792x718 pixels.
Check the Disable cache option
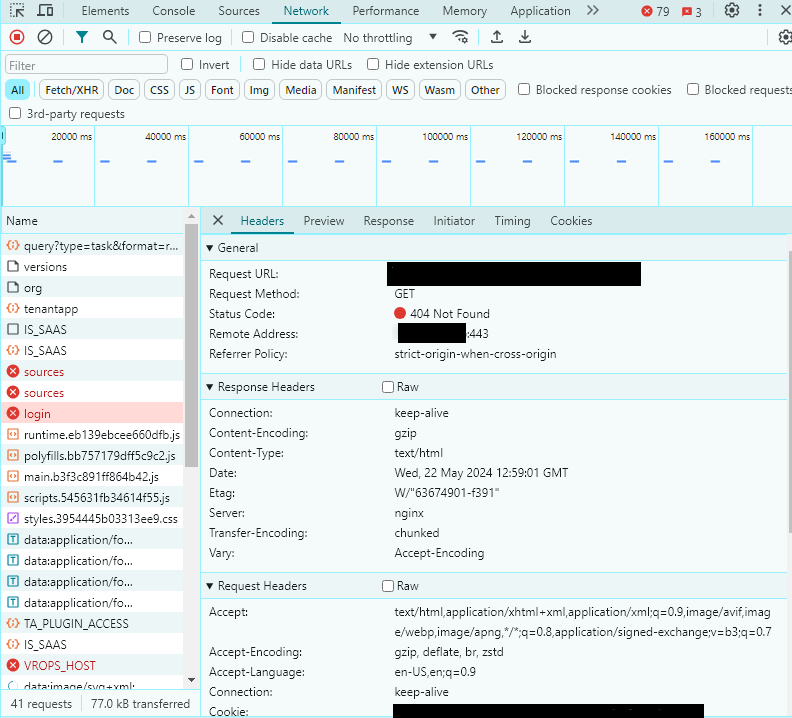[x=249, y=38]
